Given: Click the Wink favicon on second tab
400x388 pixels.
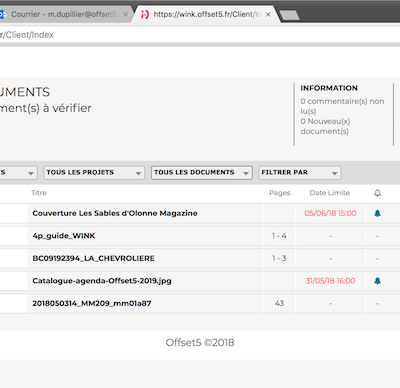Looking at the screenshot, I should click(145, 14).
